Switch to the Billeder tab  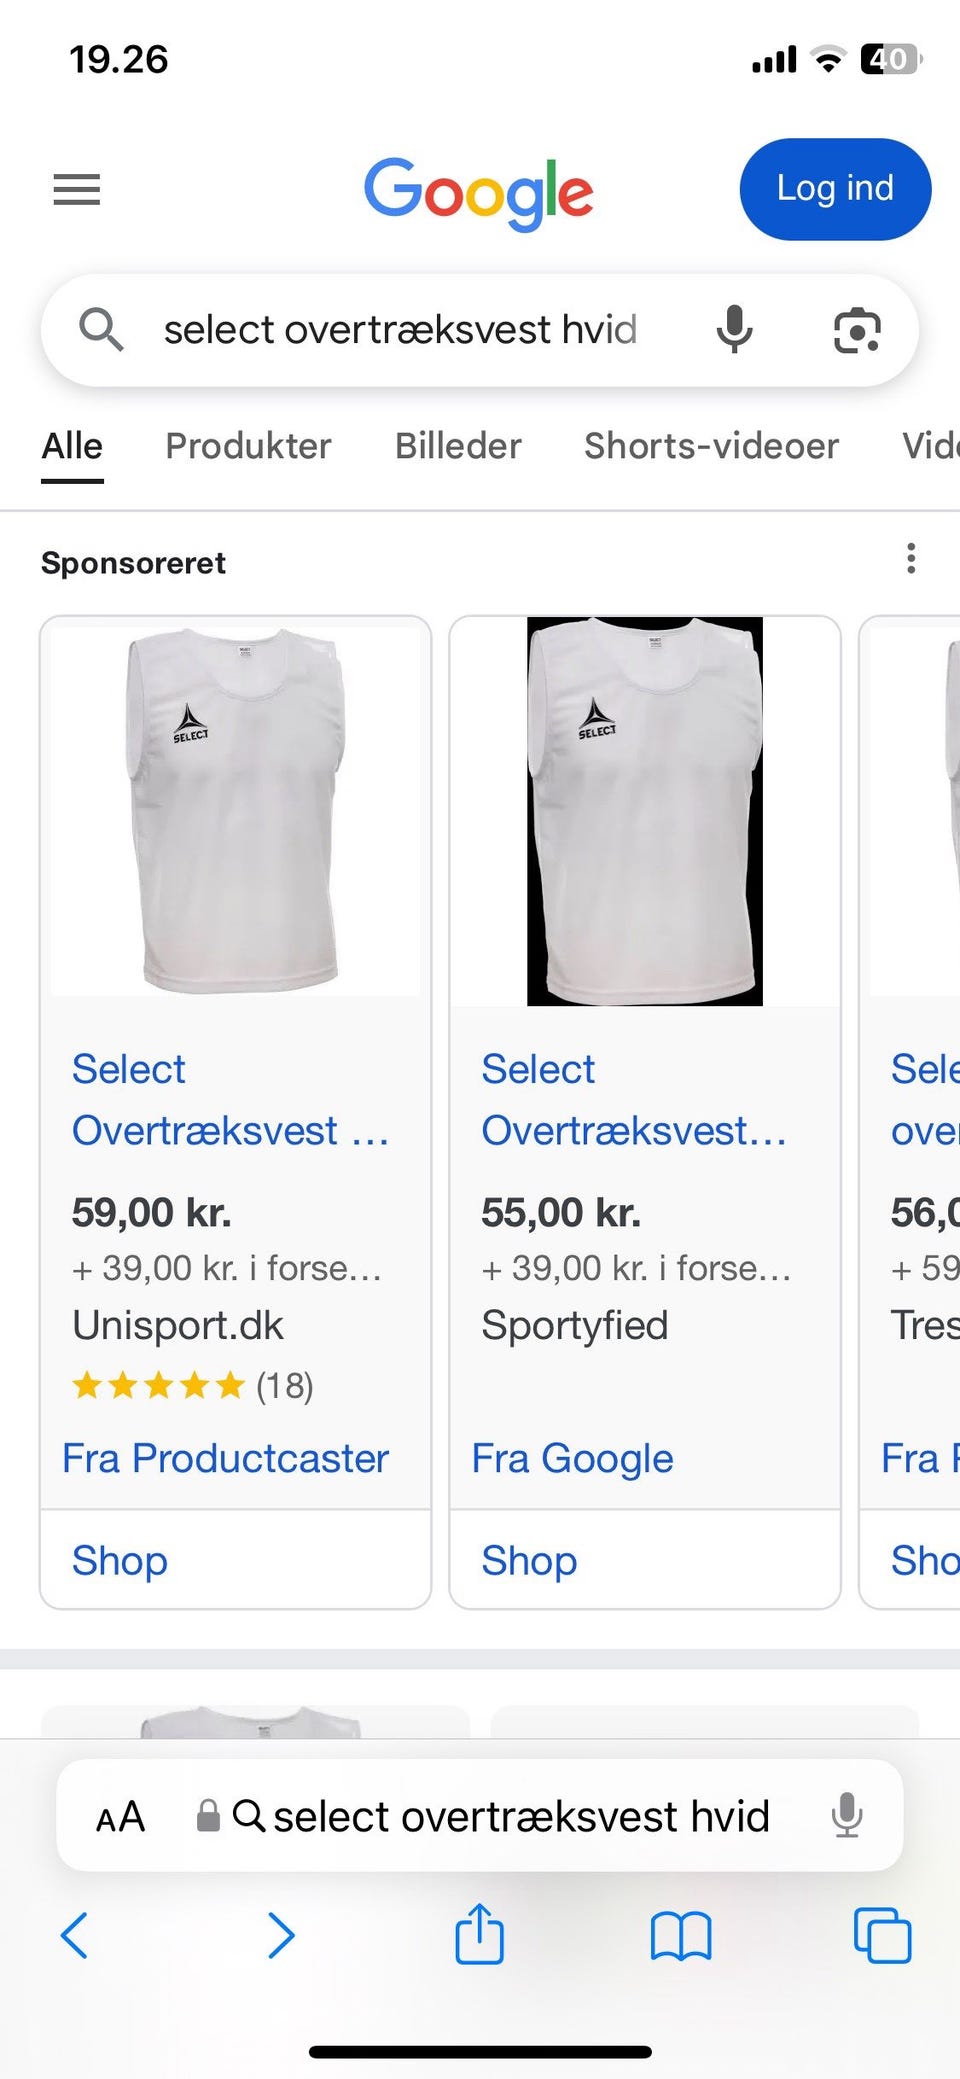(x=458, y=446)
